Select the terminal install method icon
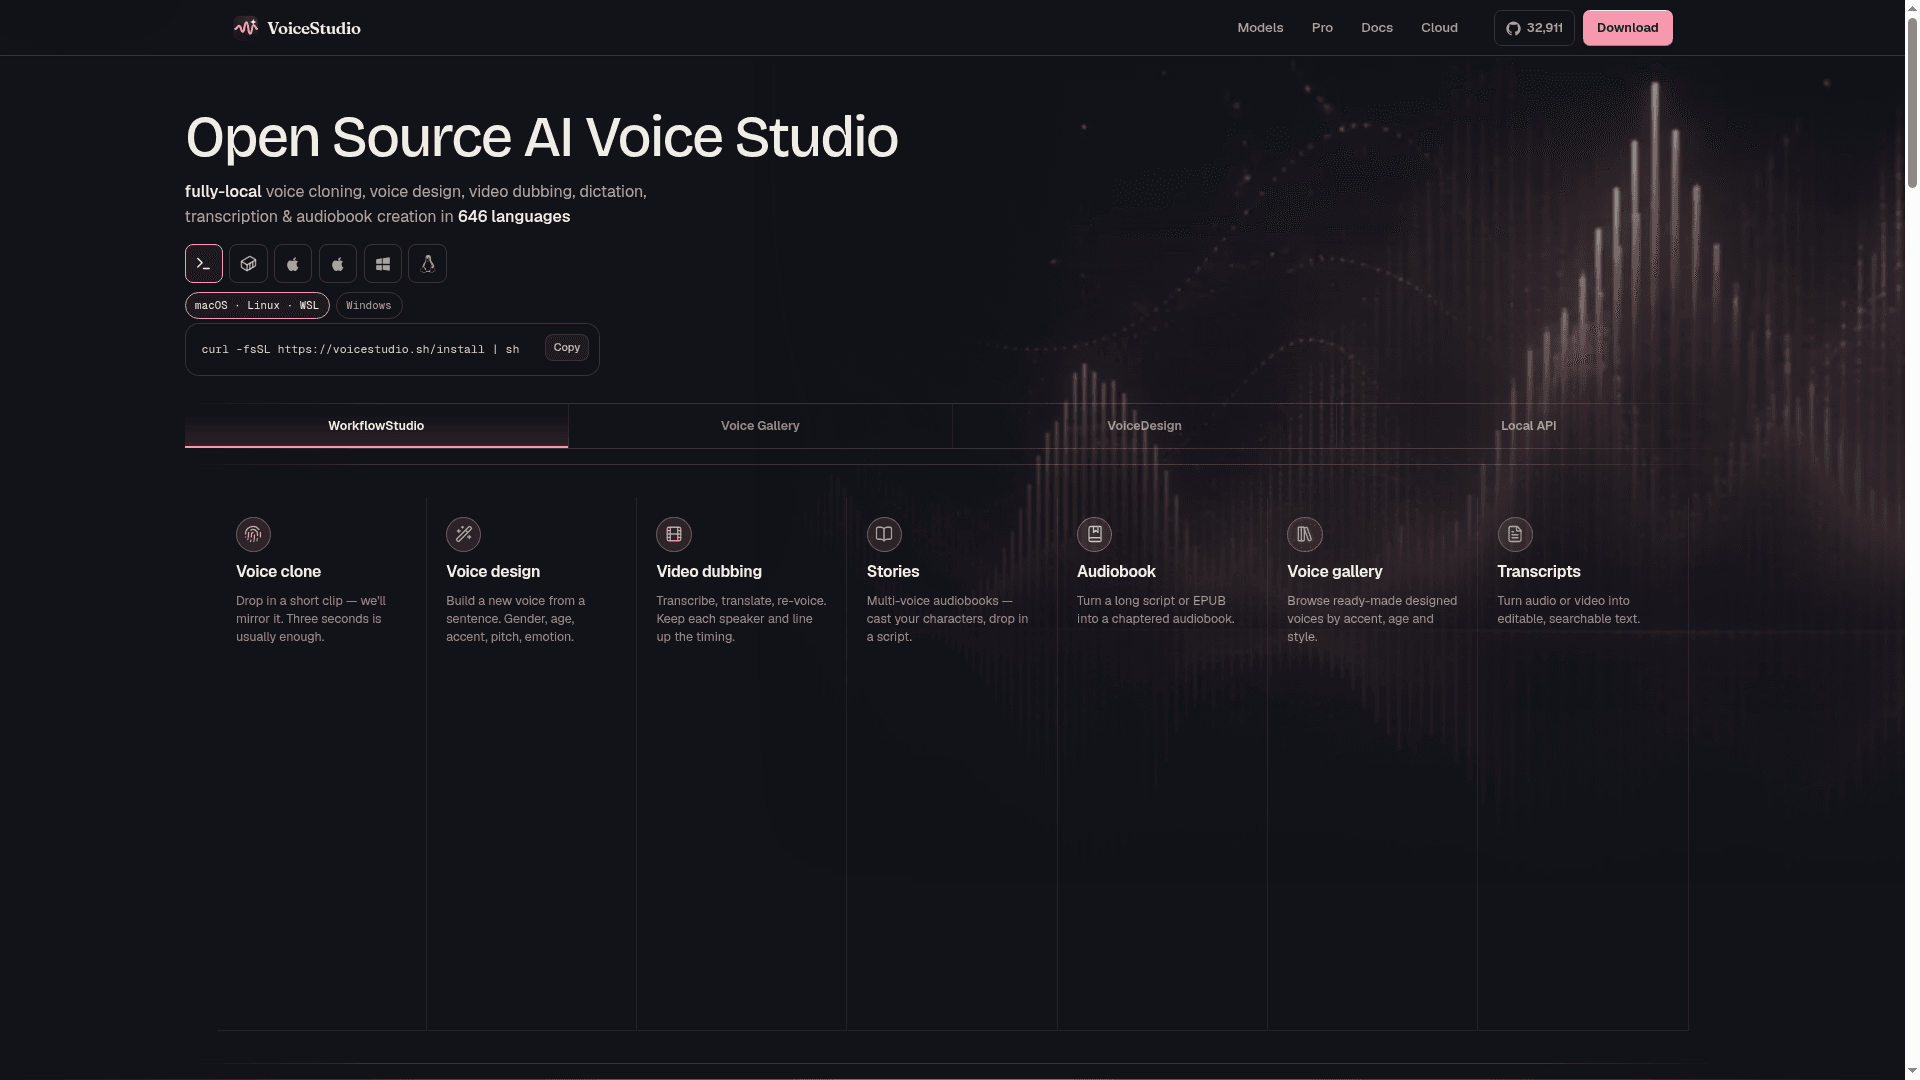Viewport: 1920px width, 1080px height. click(204, 264)
